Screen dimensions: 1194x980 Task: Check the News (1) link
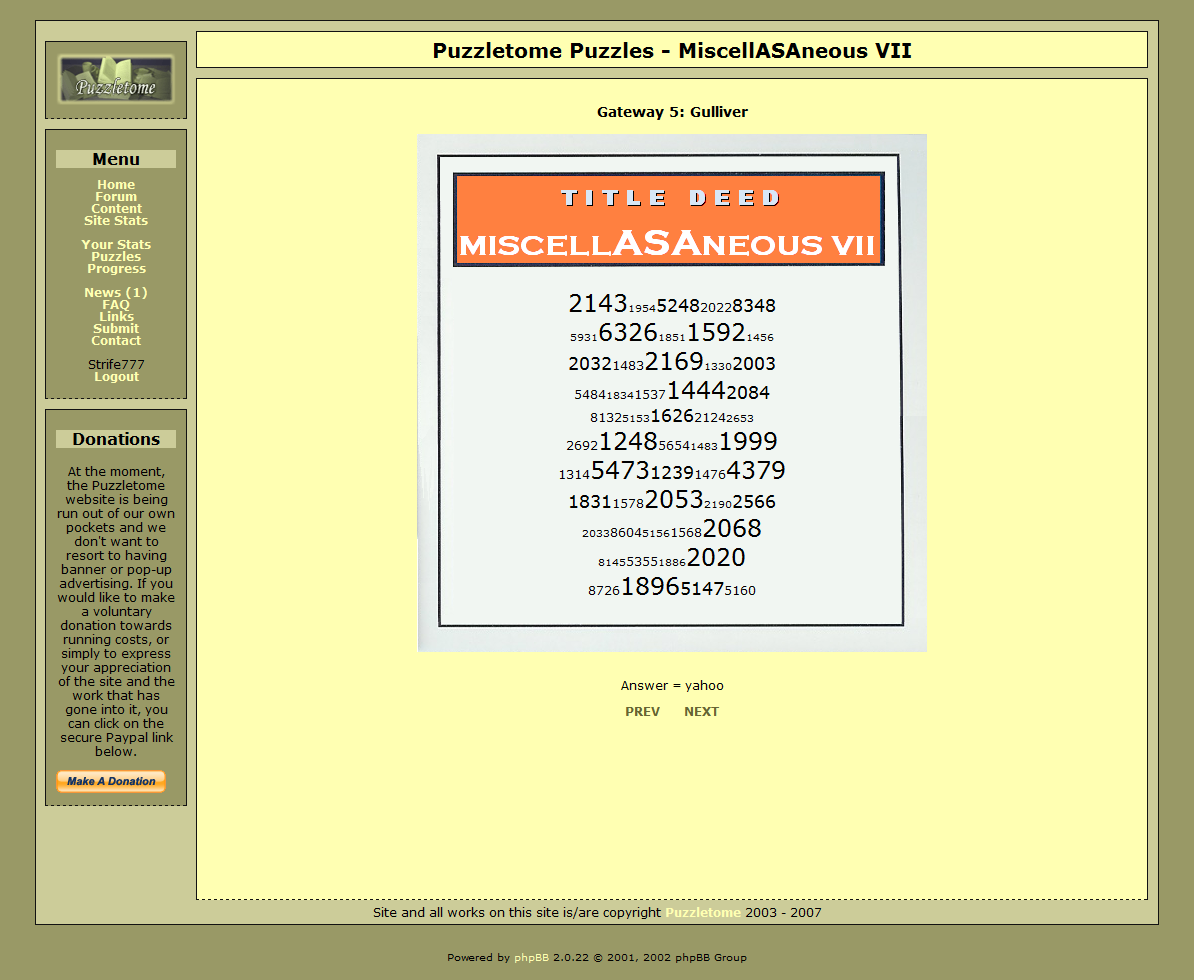116,293
